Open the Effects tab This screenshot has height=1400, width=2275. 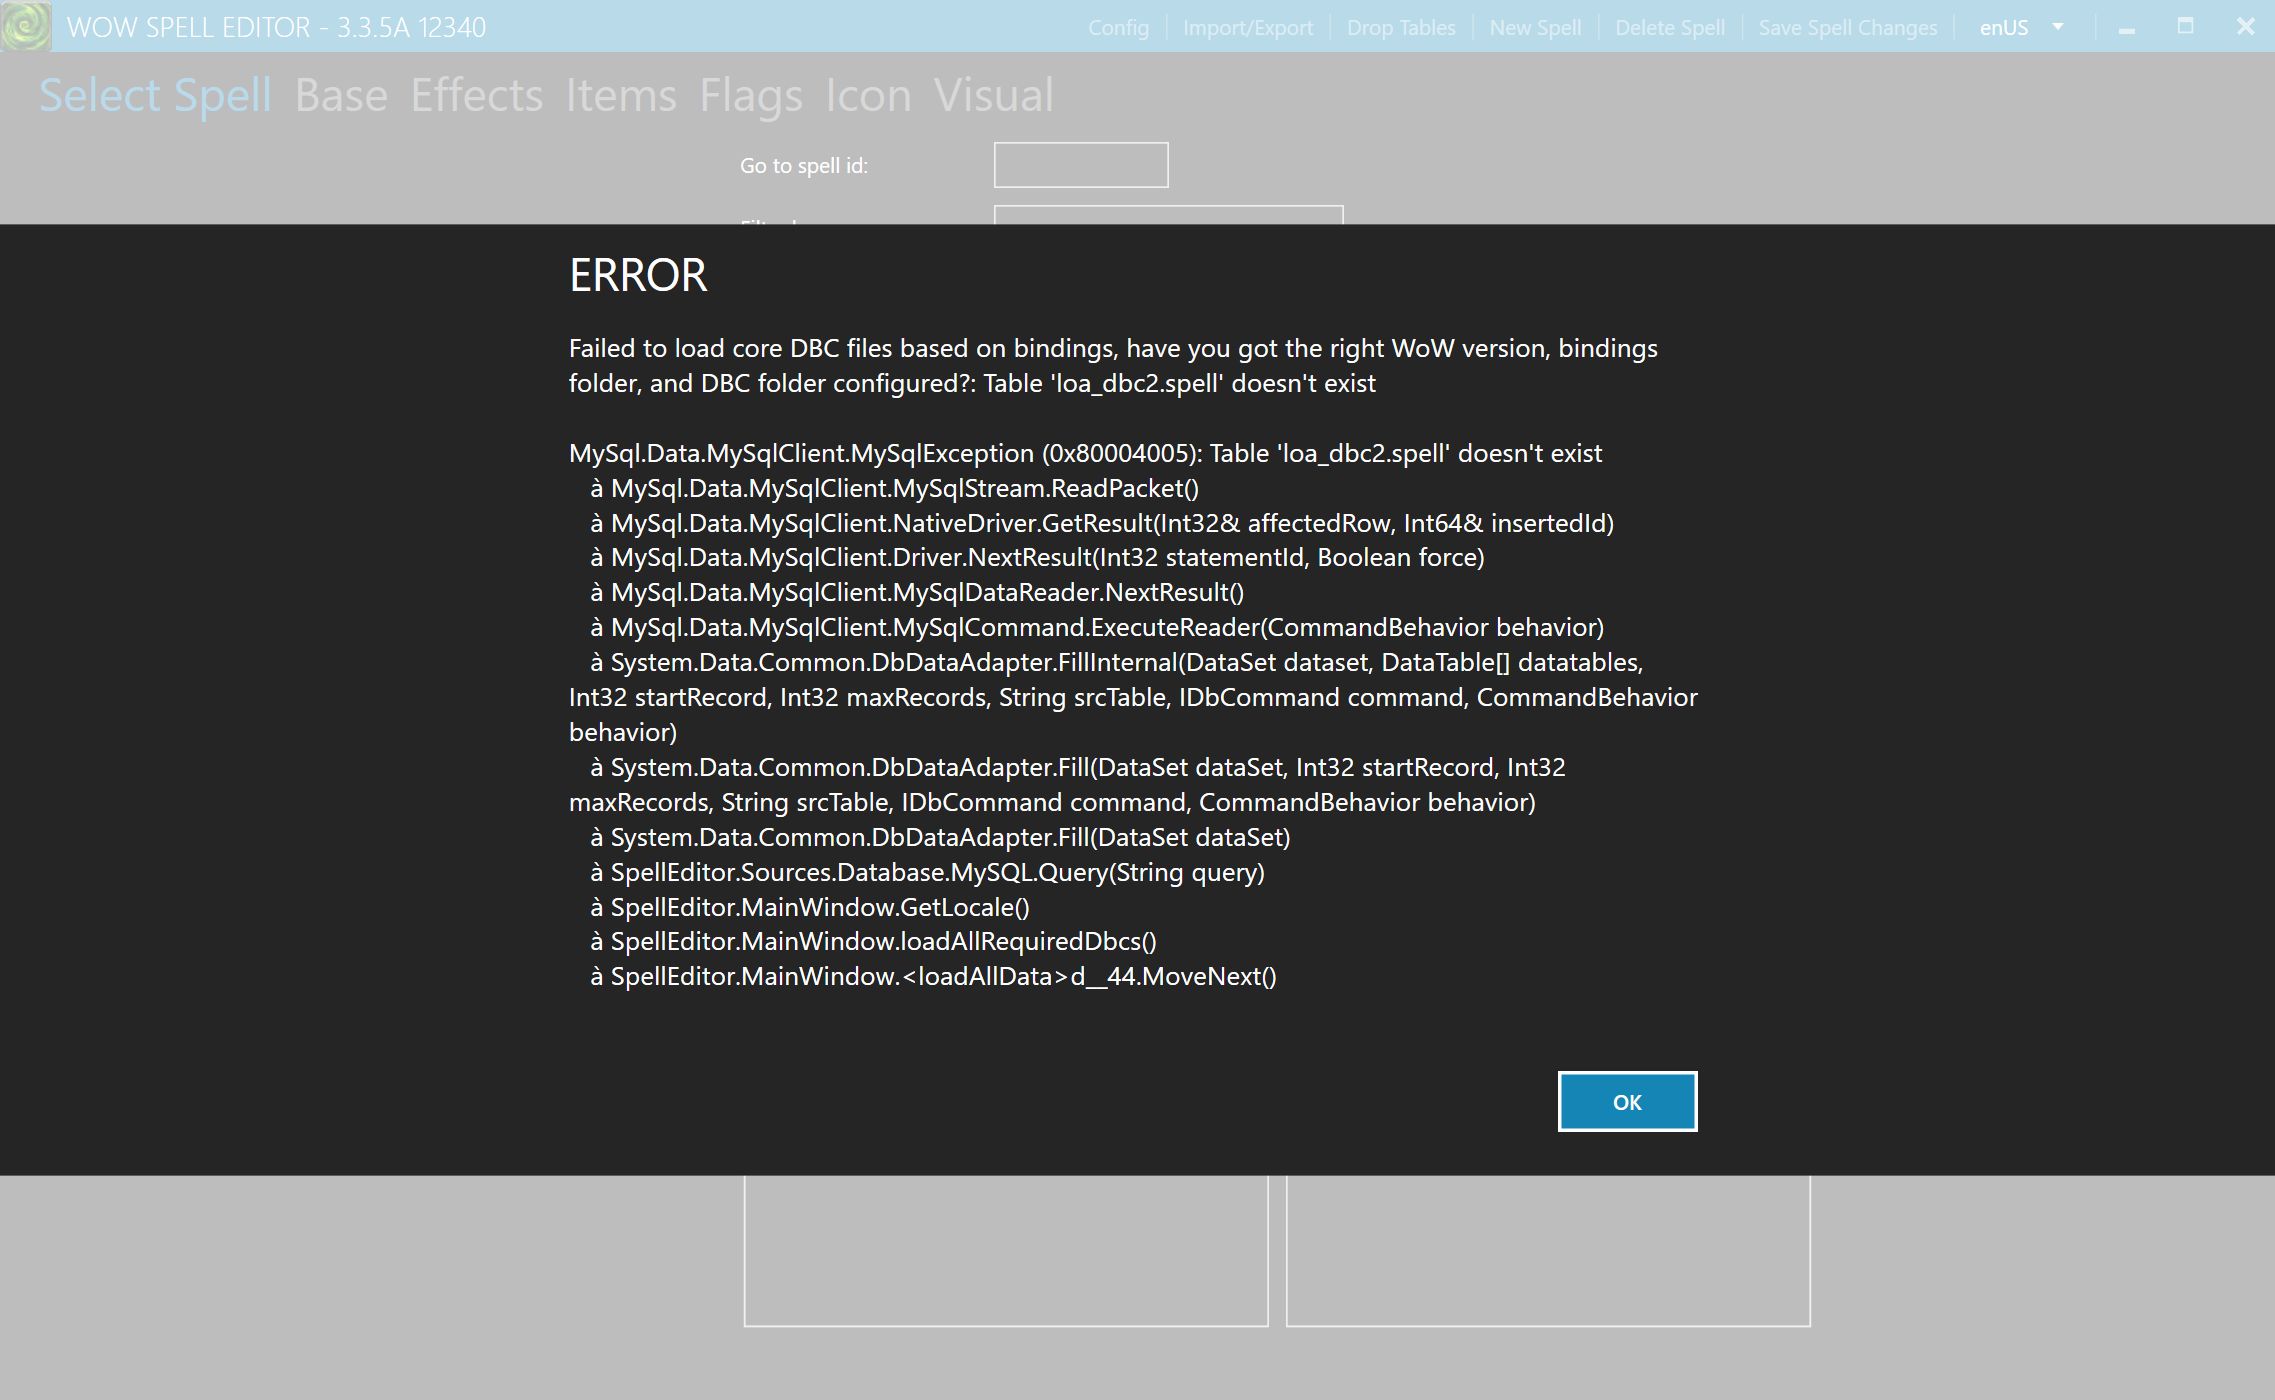click(x=477, y=95)
